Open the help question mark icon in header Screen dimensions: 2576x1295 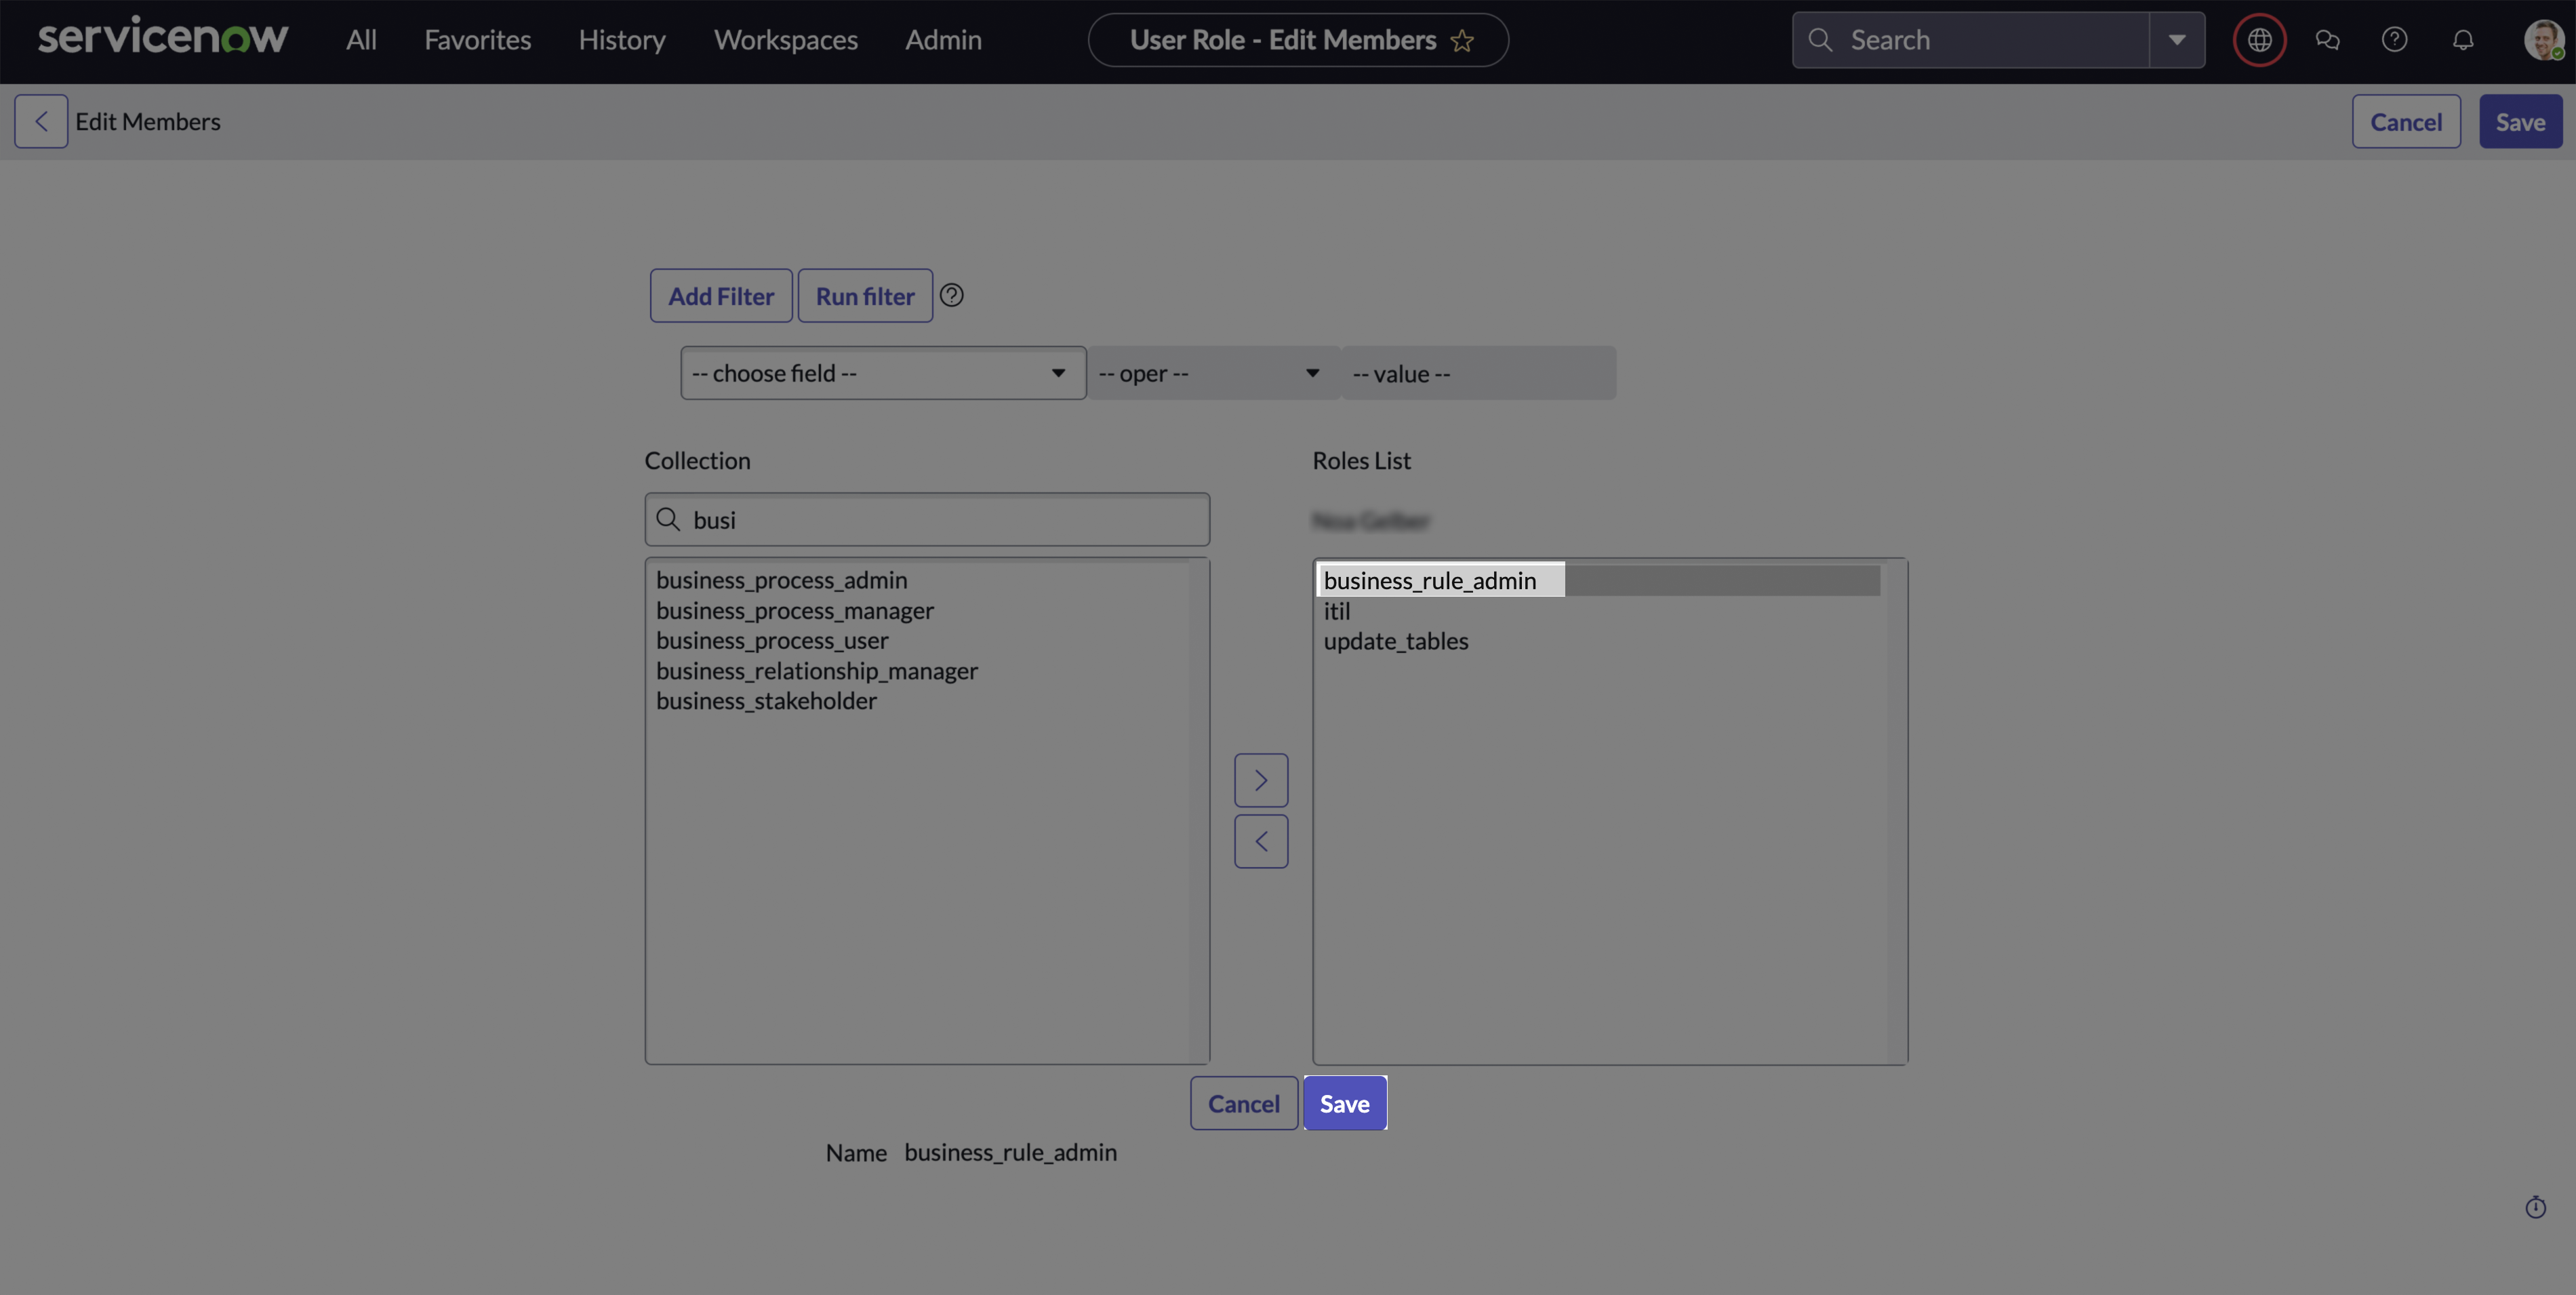coord(2394,40)
